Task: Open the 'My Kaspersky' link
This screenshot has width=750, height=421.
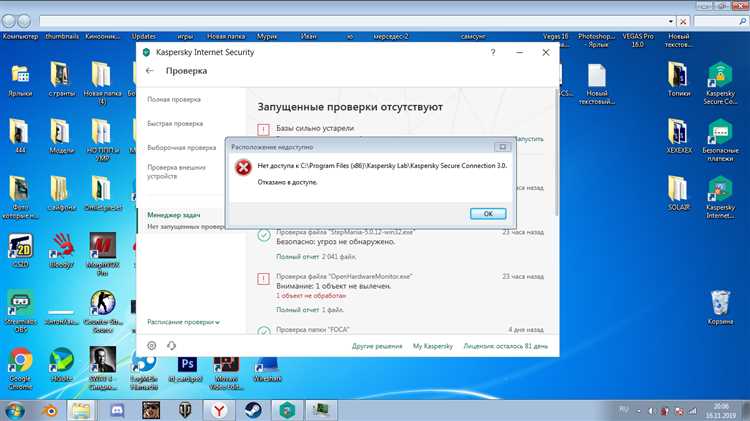Action: pos(433,346)
